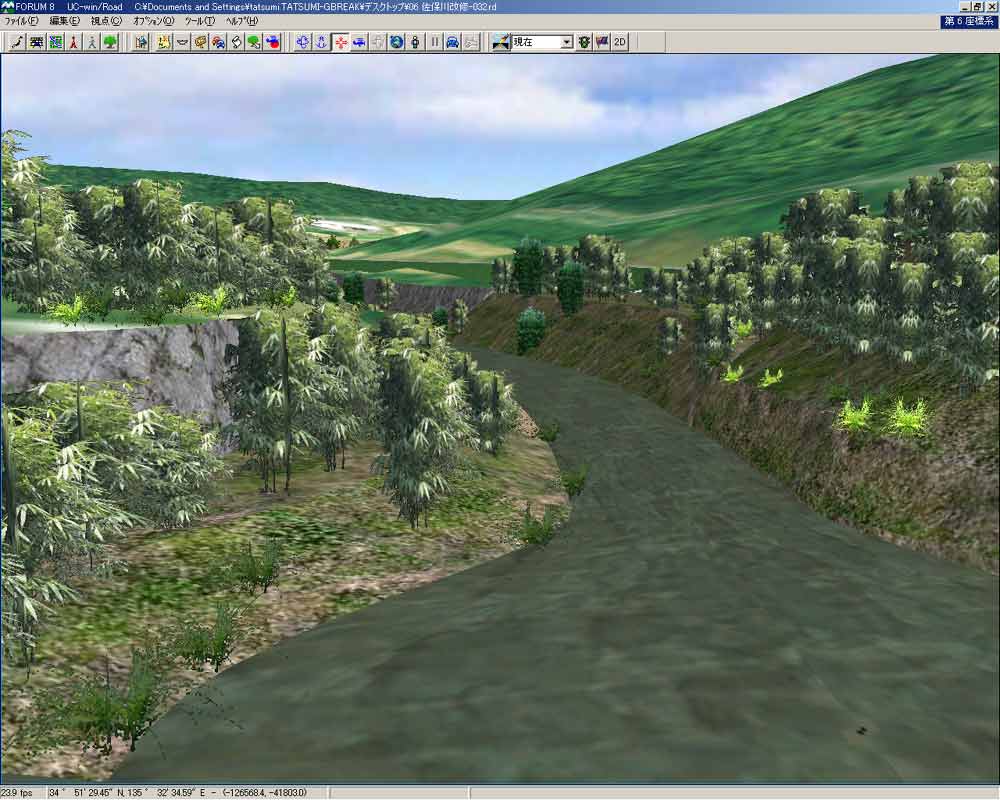Screen dimensions: 1000x800
Task: Click the rainbow and car traffic icon
Action: pyautogui.click(x=218, y=42)
